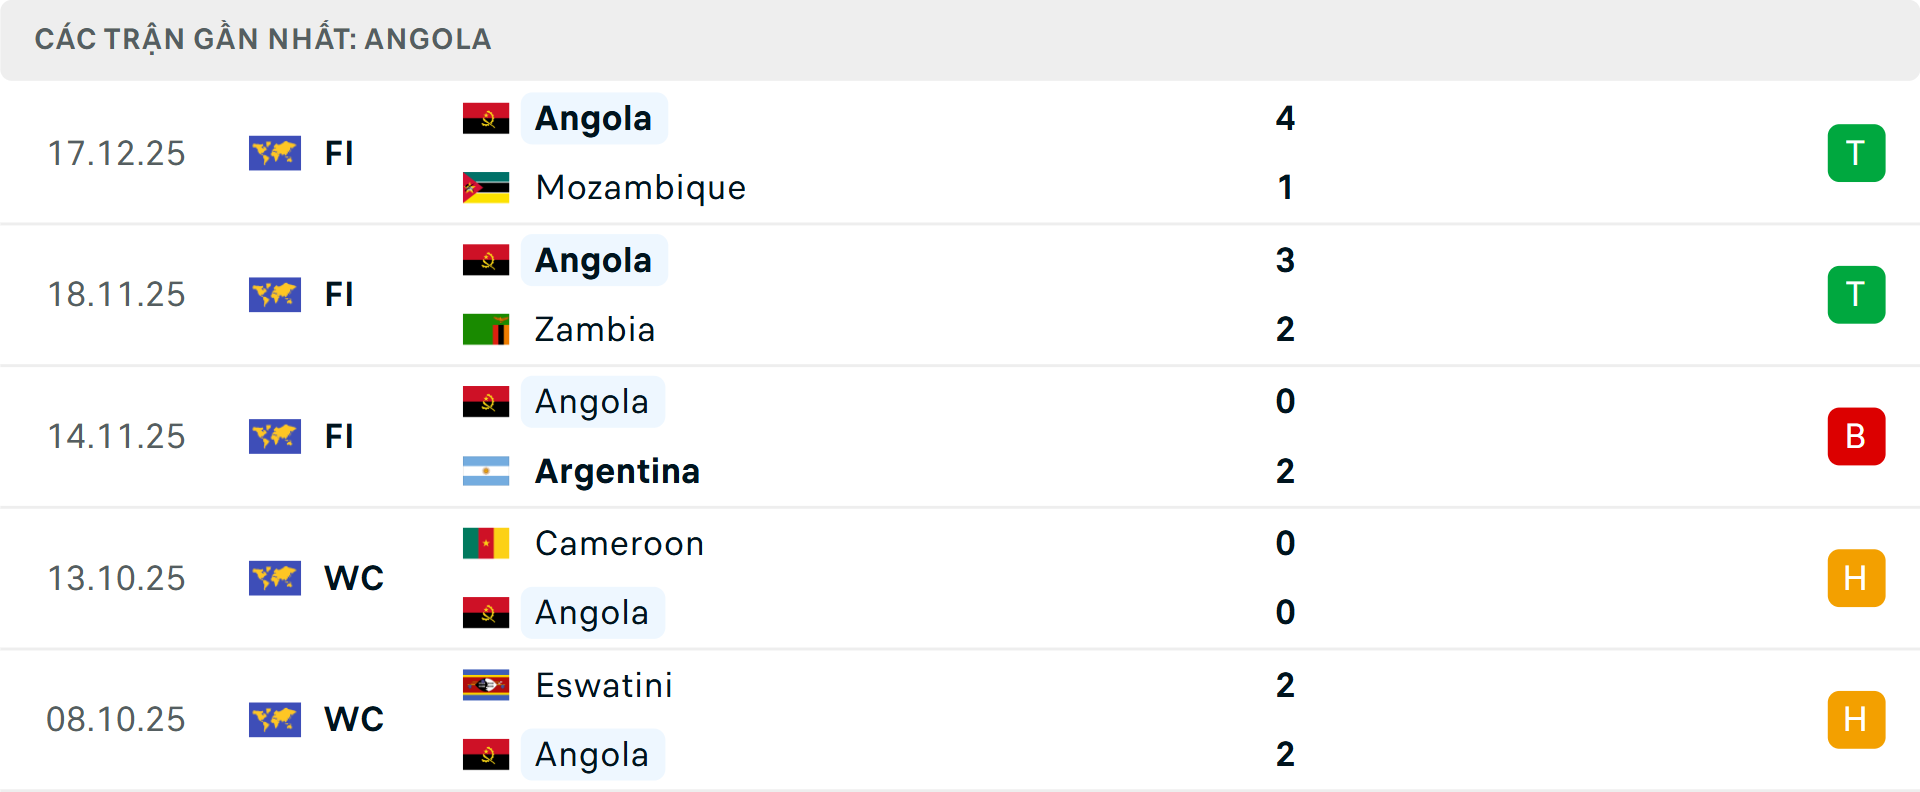
Task: Select the Eswatini flag icon
Action: tap(486, 686)
